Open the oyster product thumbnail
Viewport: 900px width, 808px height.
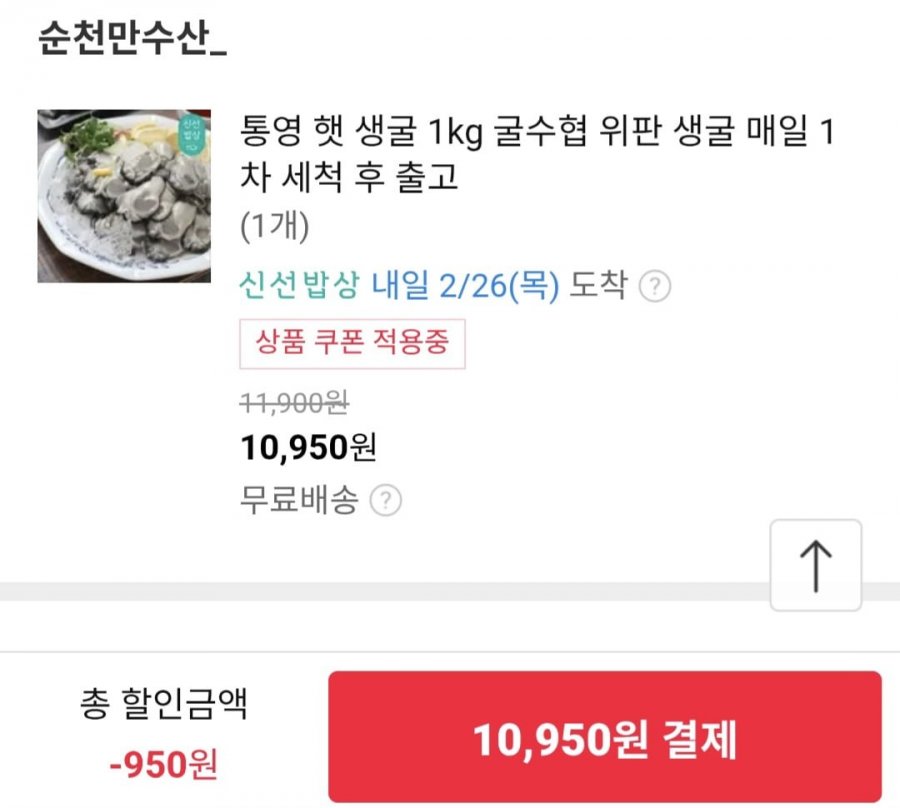[x=124, y=196]
